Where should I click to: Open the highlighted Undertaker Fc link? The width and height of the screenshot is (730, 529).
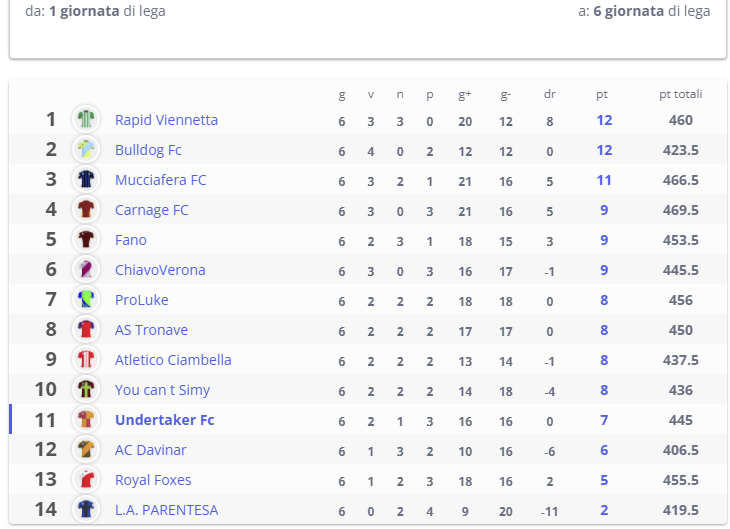point(165,420)
